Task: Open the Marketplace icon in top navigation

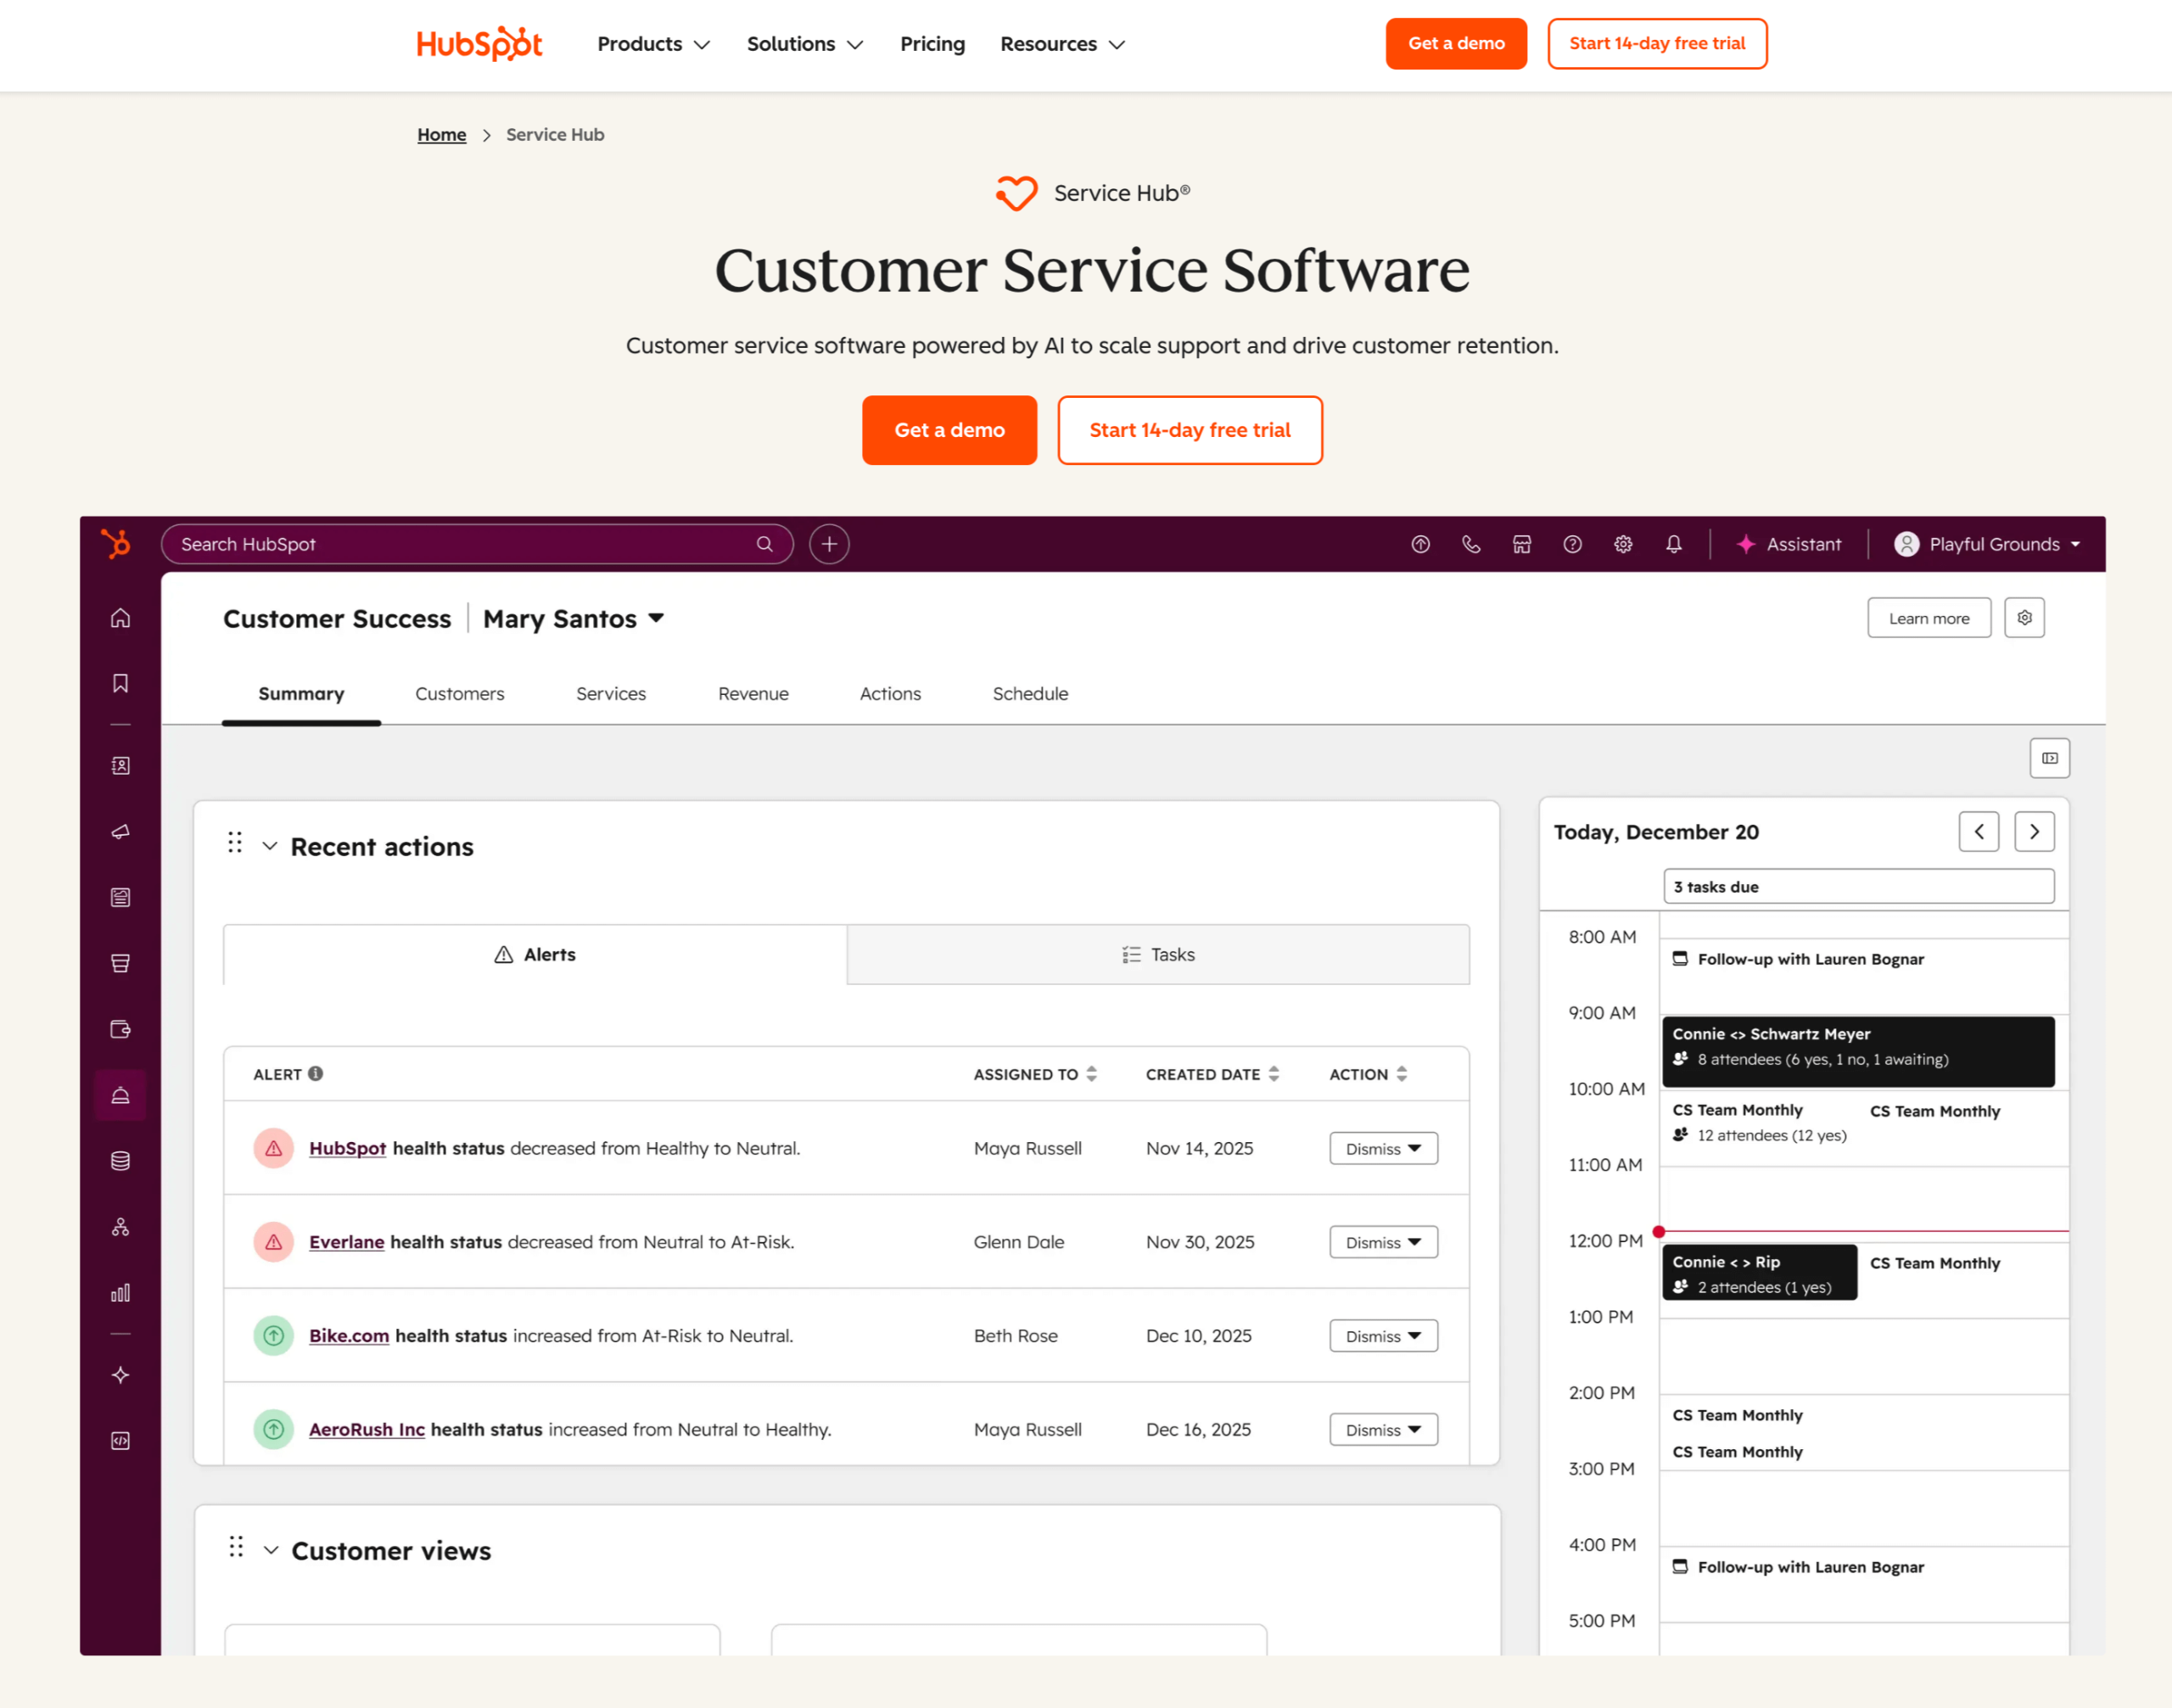Action: [1521, 544]
